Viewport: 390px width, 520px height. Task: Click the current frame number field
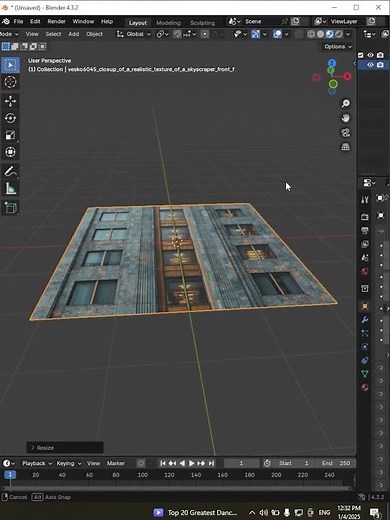click(241, 463)
